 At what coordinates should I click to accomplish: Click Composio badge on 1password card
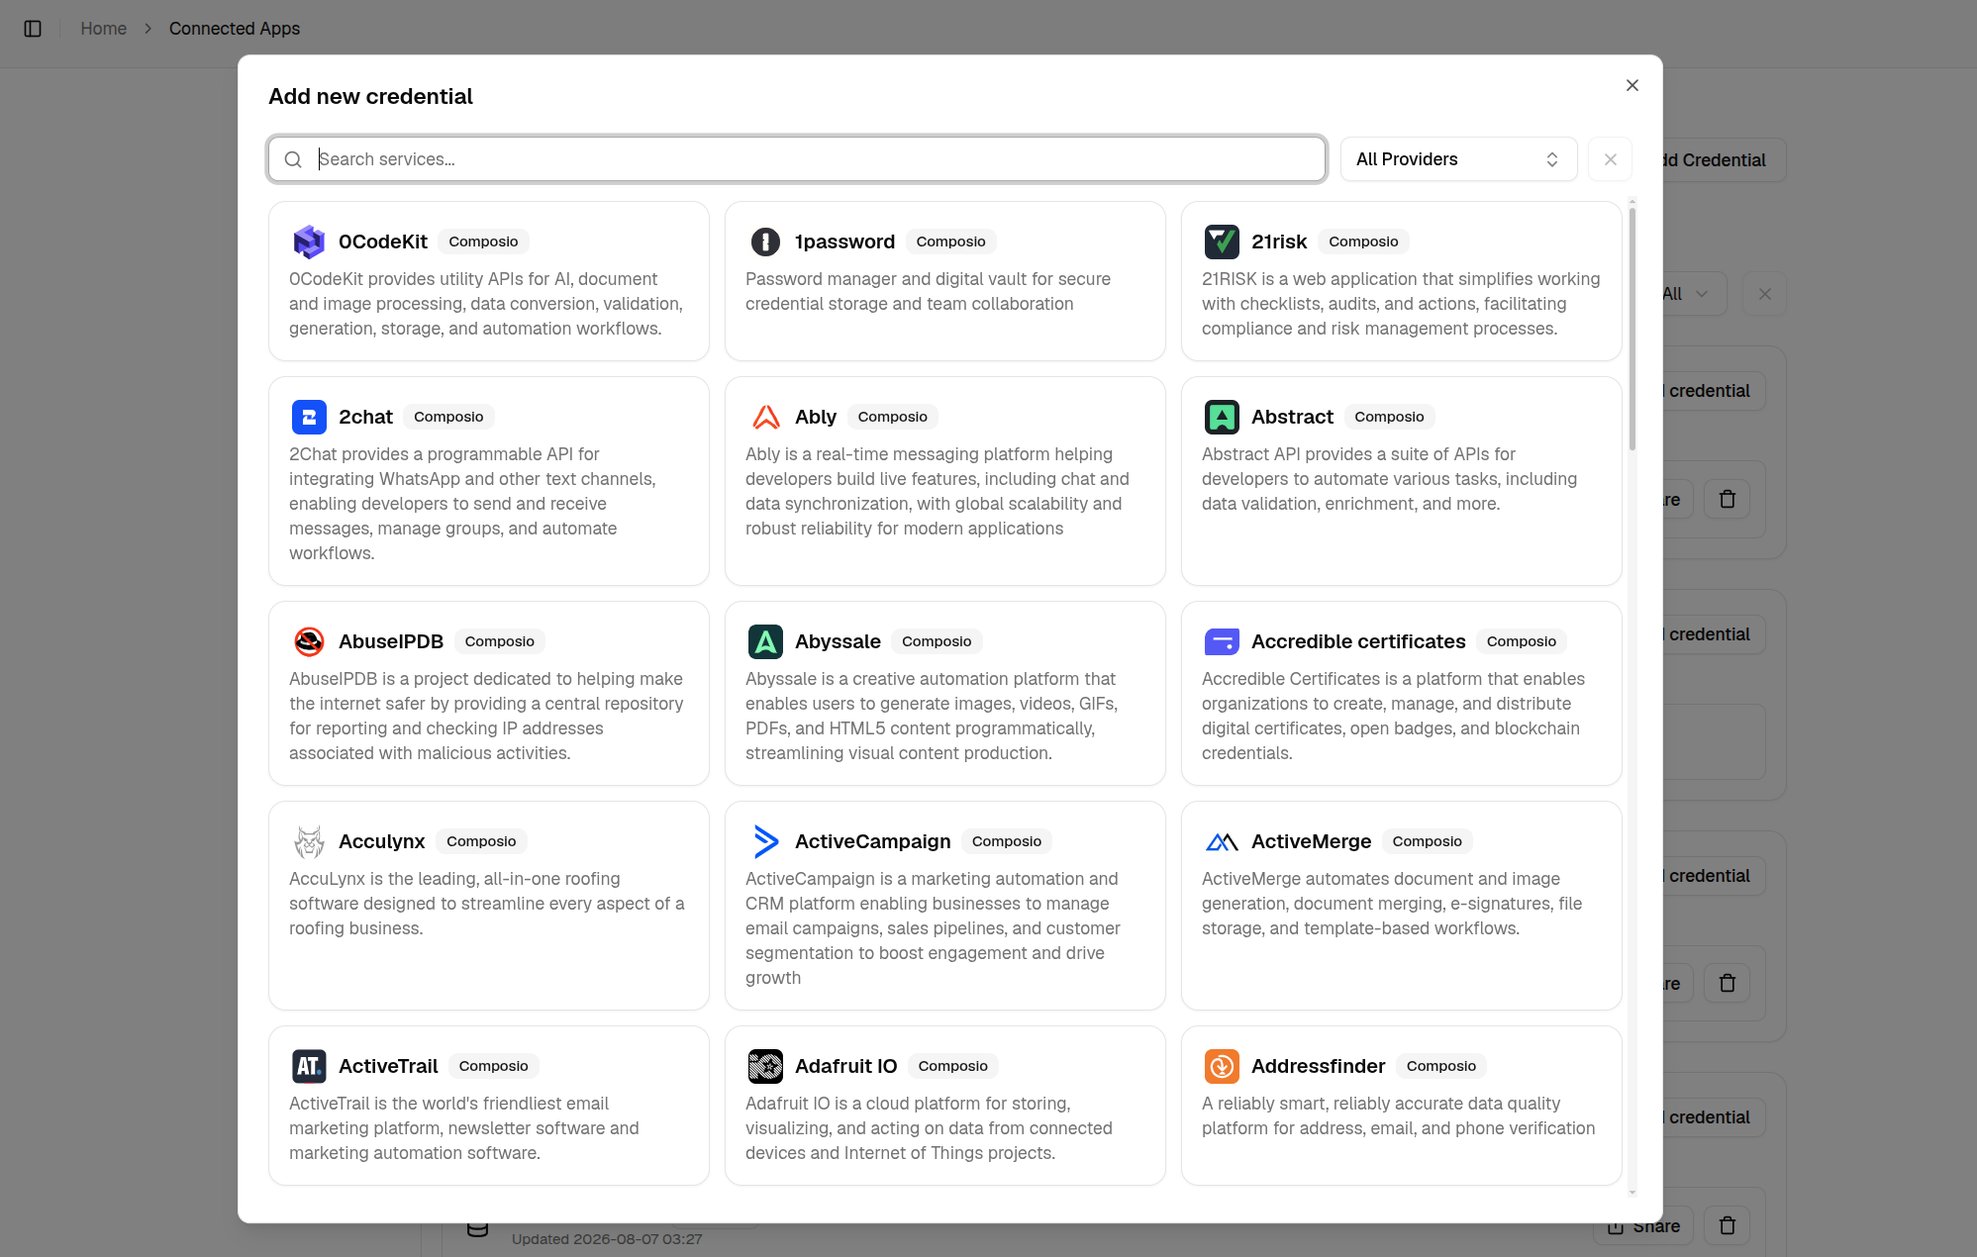coord(951,242)
